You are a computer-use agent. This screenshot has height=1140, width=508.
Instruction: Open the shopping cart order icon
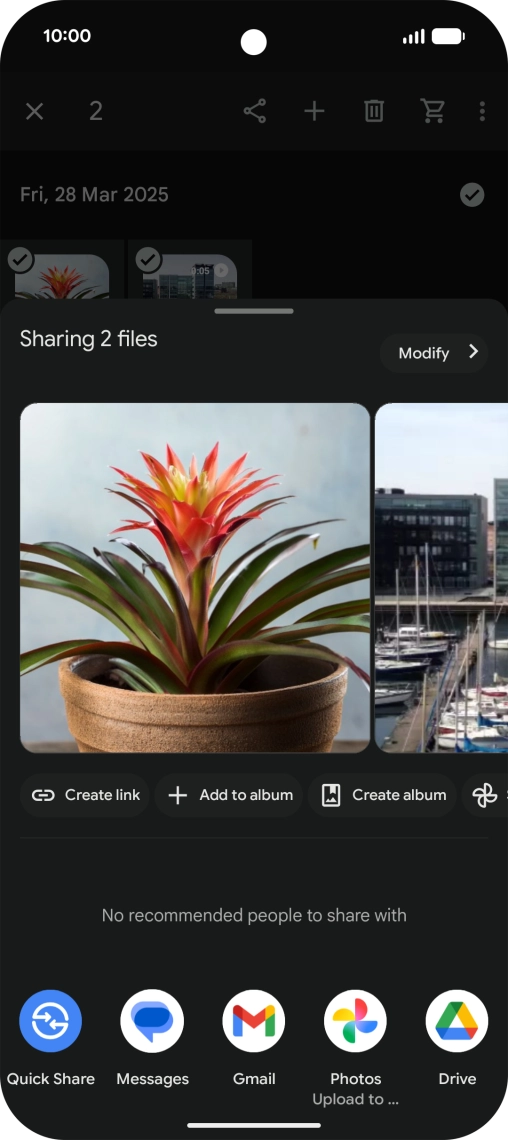(432, 111)
